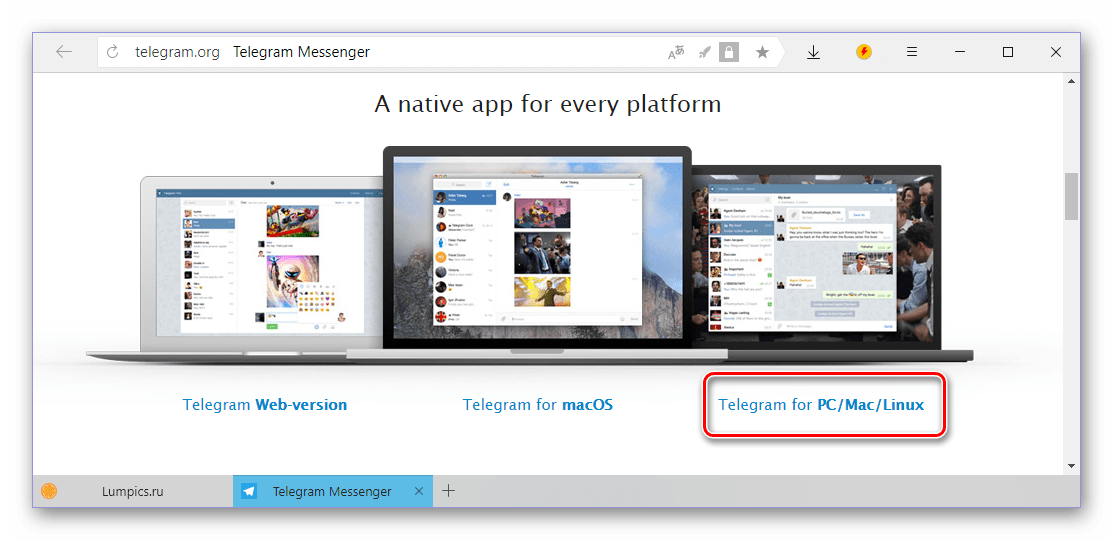Show site security via the padlock icon
1113x540 pixels.
[729, 52]
